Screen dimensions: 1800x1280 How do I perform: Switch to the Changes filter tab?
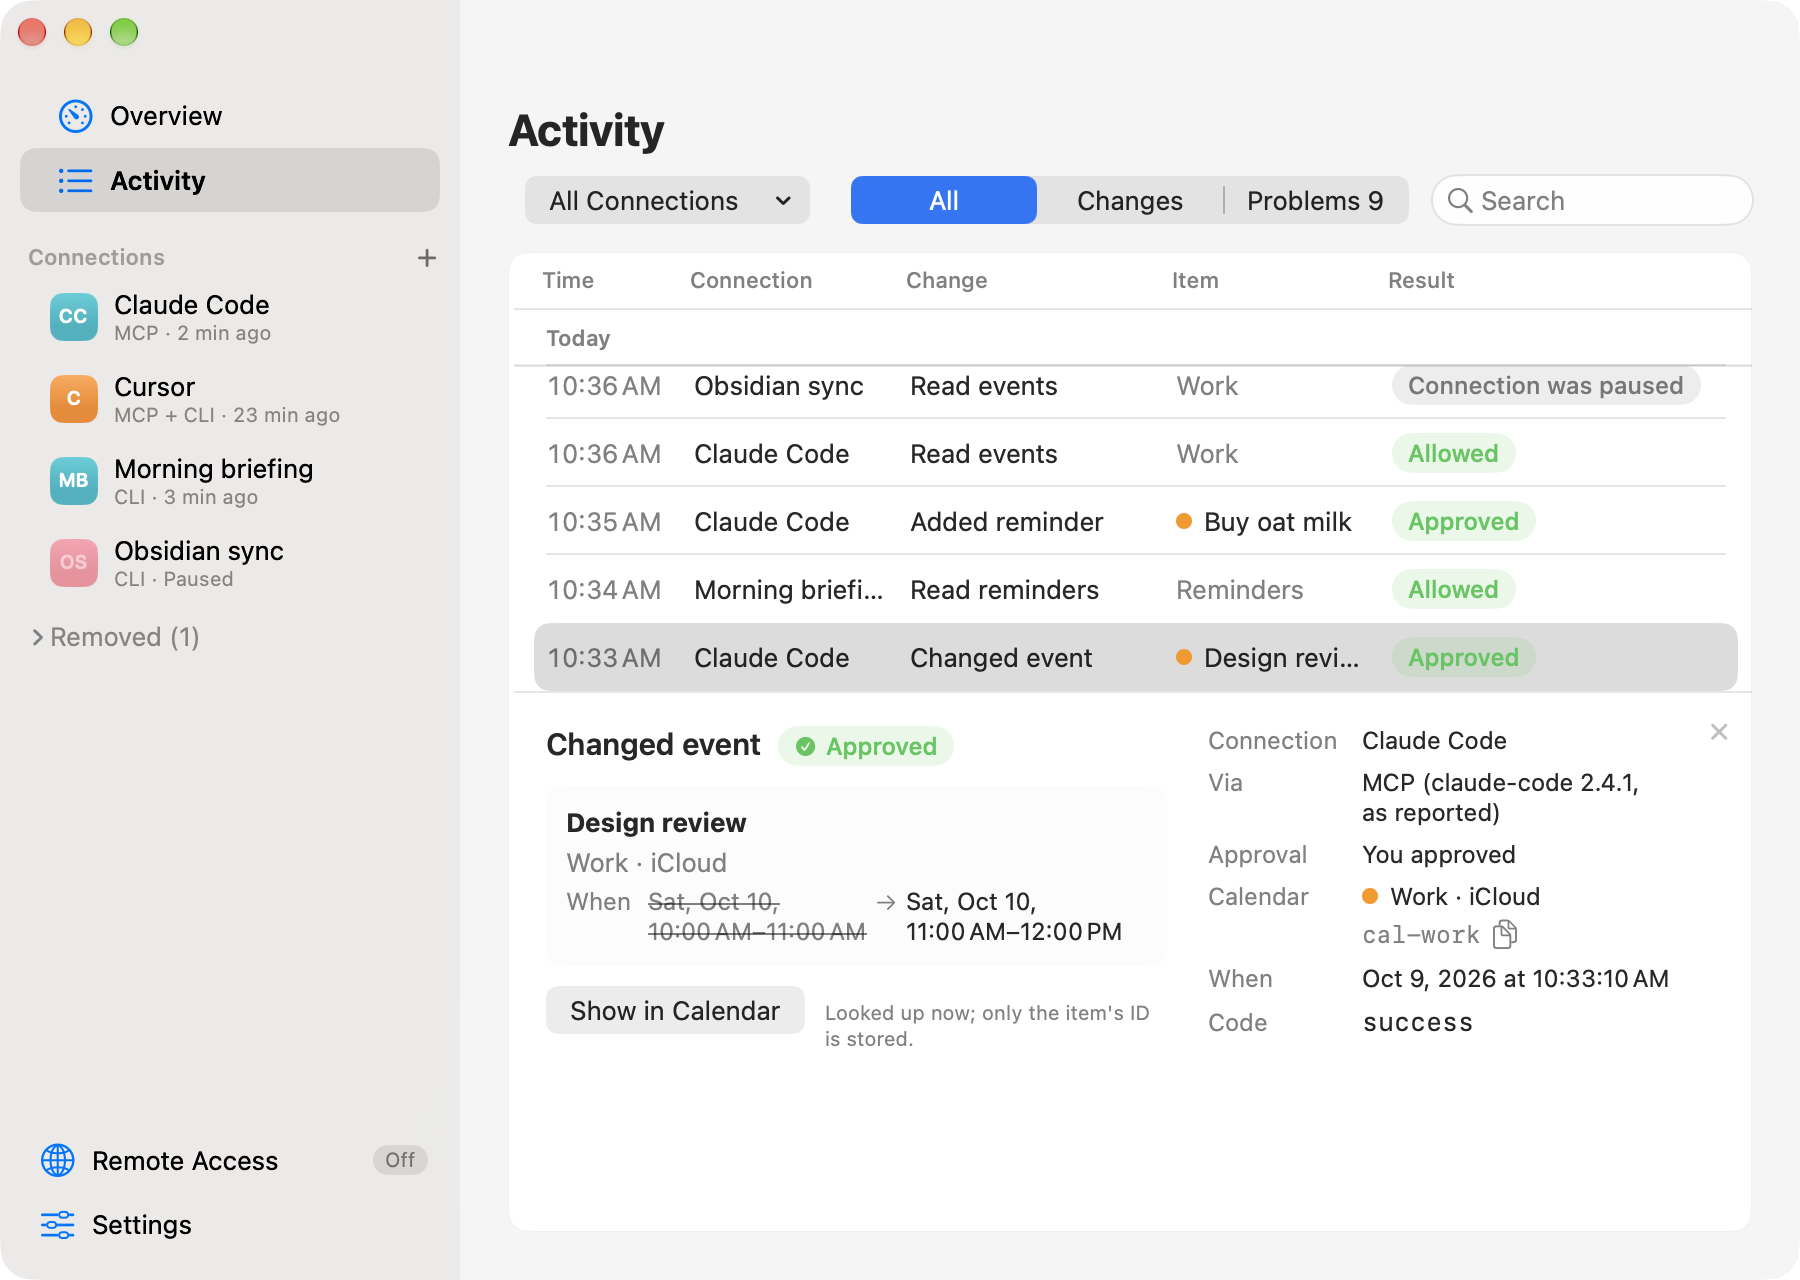coord(1130,201)
